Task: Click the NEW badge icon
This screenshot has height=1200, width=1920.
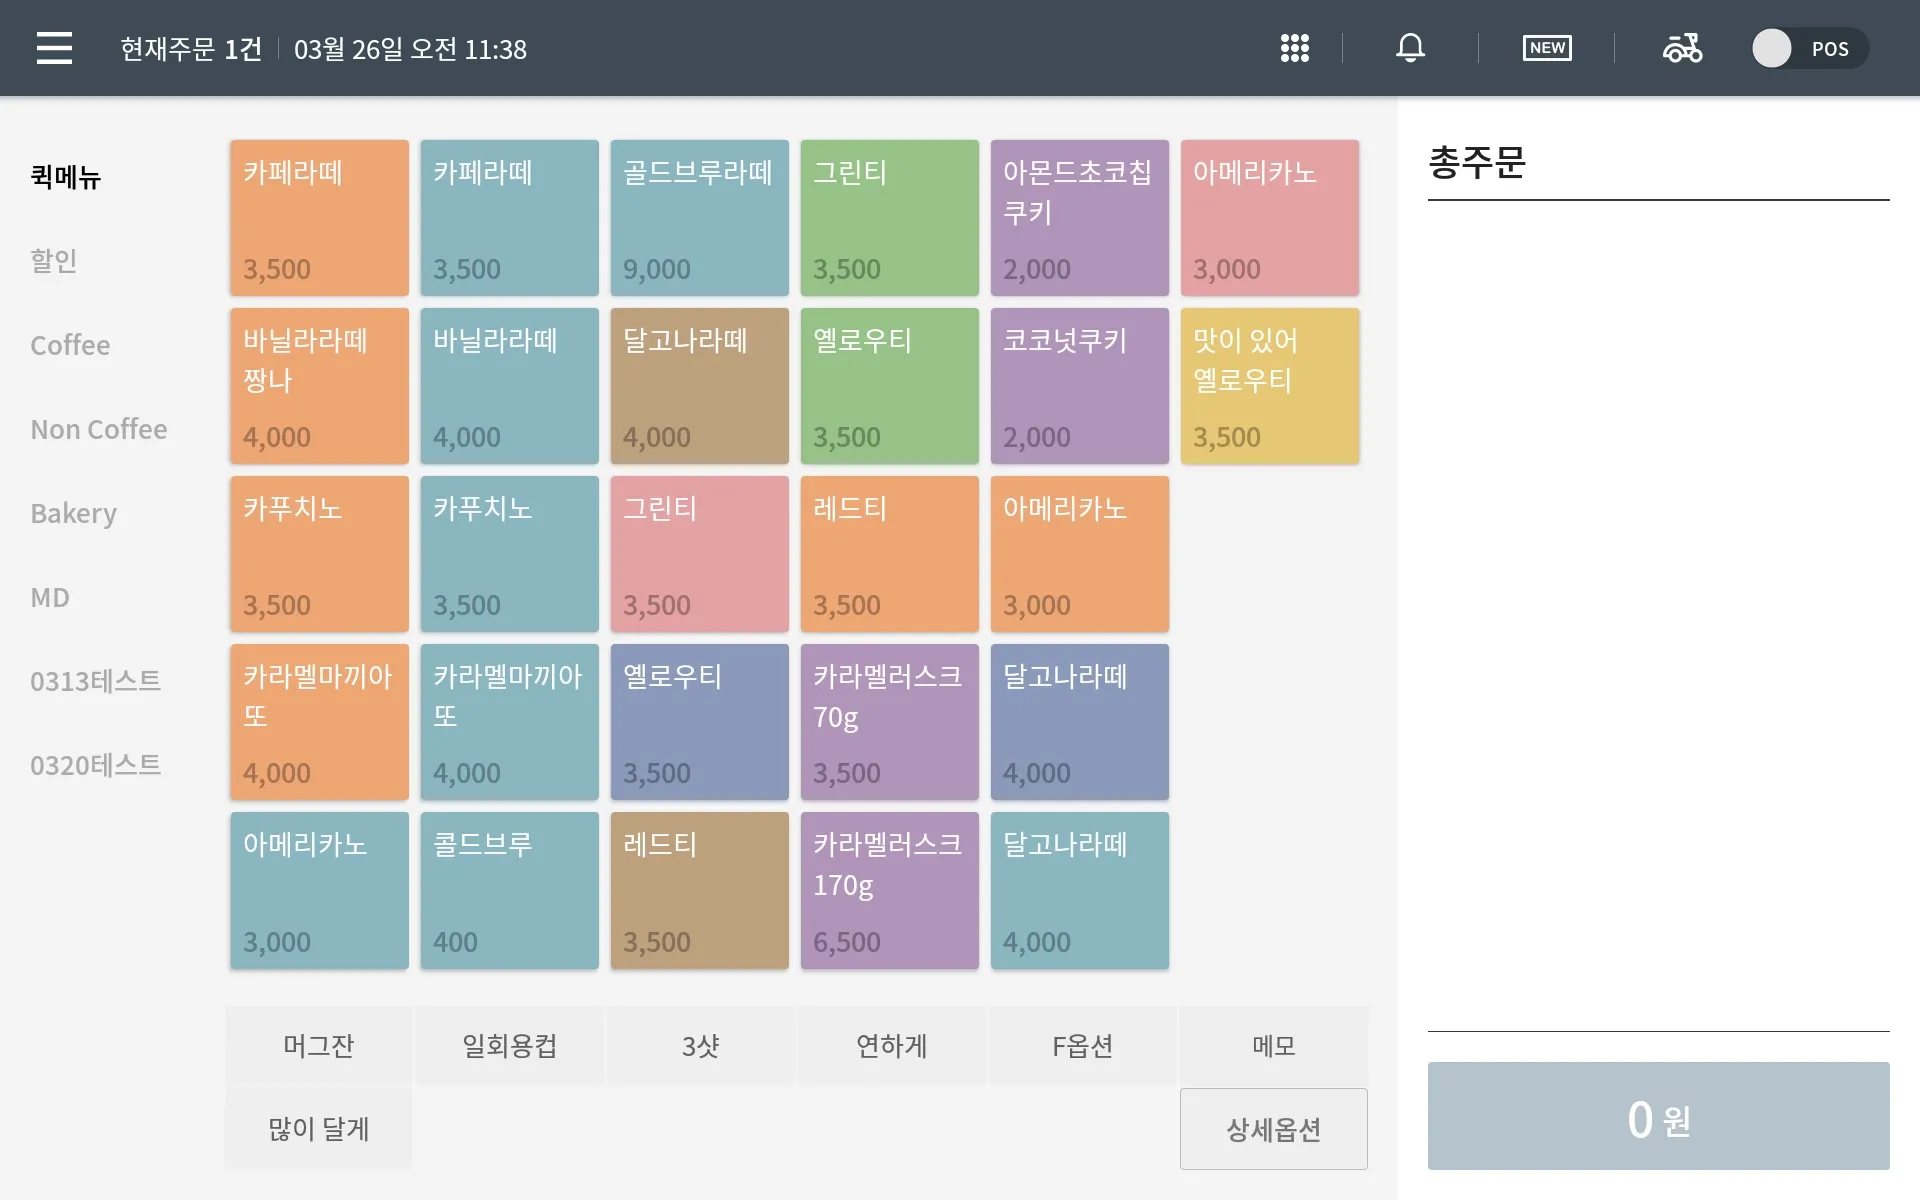Action: pyautogui.click(x=1546, y=48)
